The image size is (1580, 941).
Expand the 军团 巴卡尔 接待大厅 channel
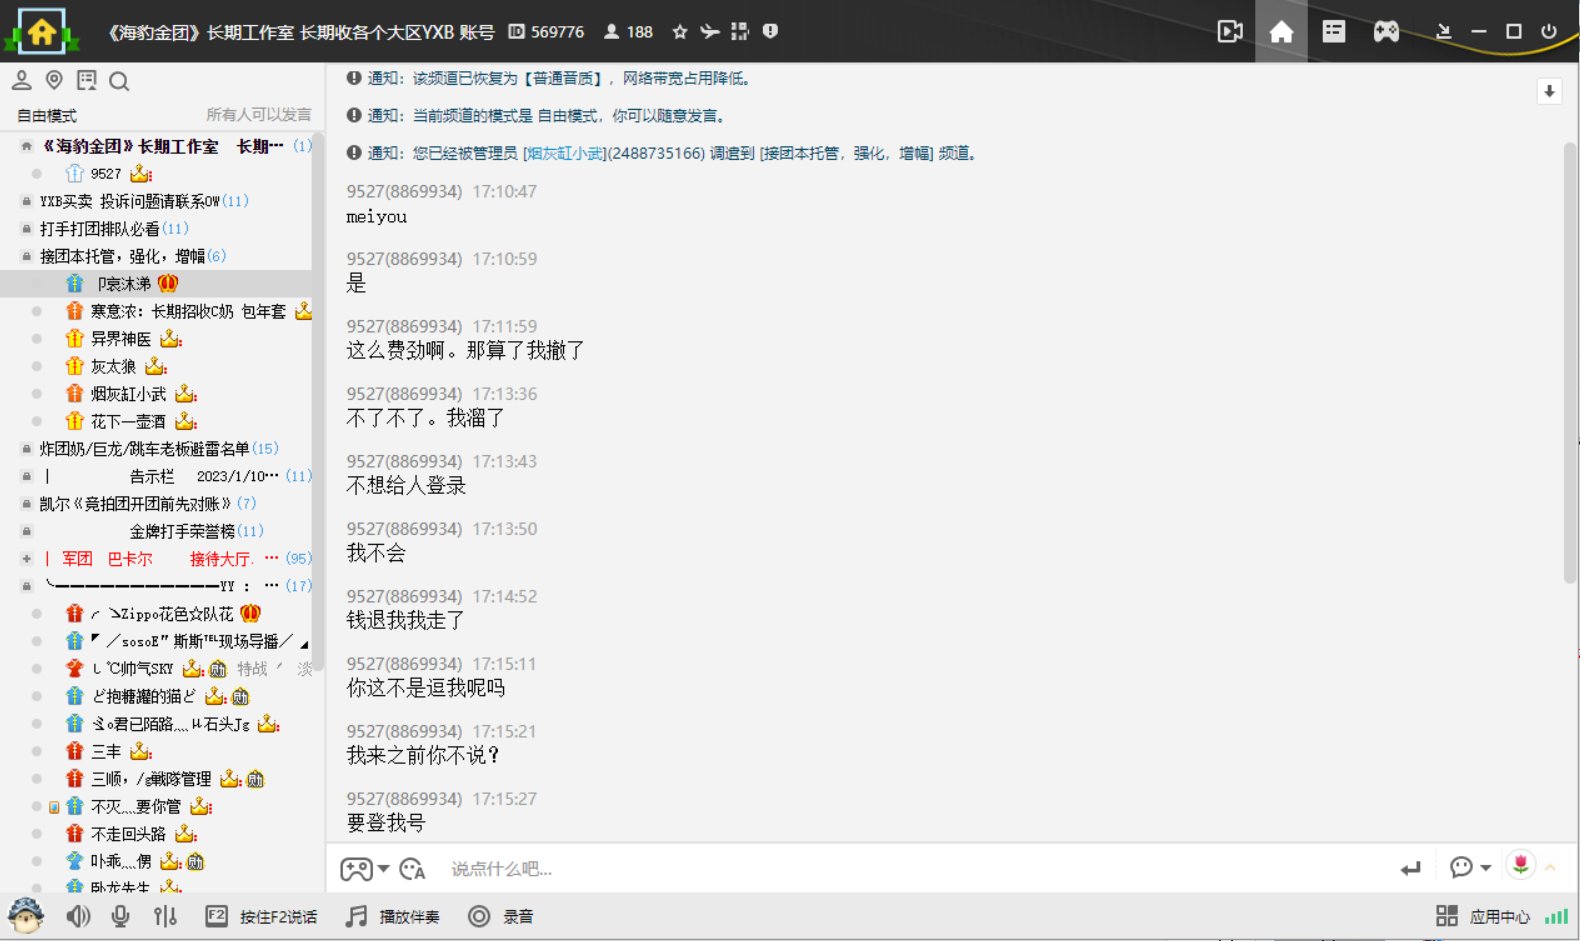[27, 559]
